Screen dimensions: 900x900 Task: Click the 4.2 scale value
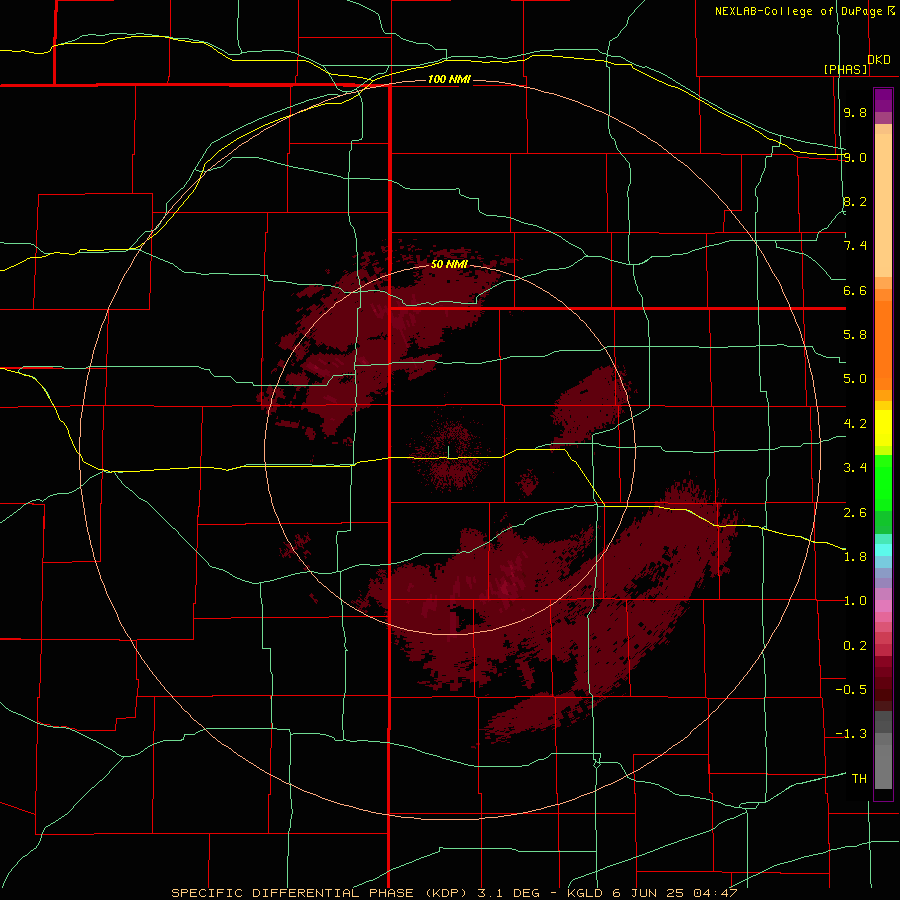tap(855, 424)
